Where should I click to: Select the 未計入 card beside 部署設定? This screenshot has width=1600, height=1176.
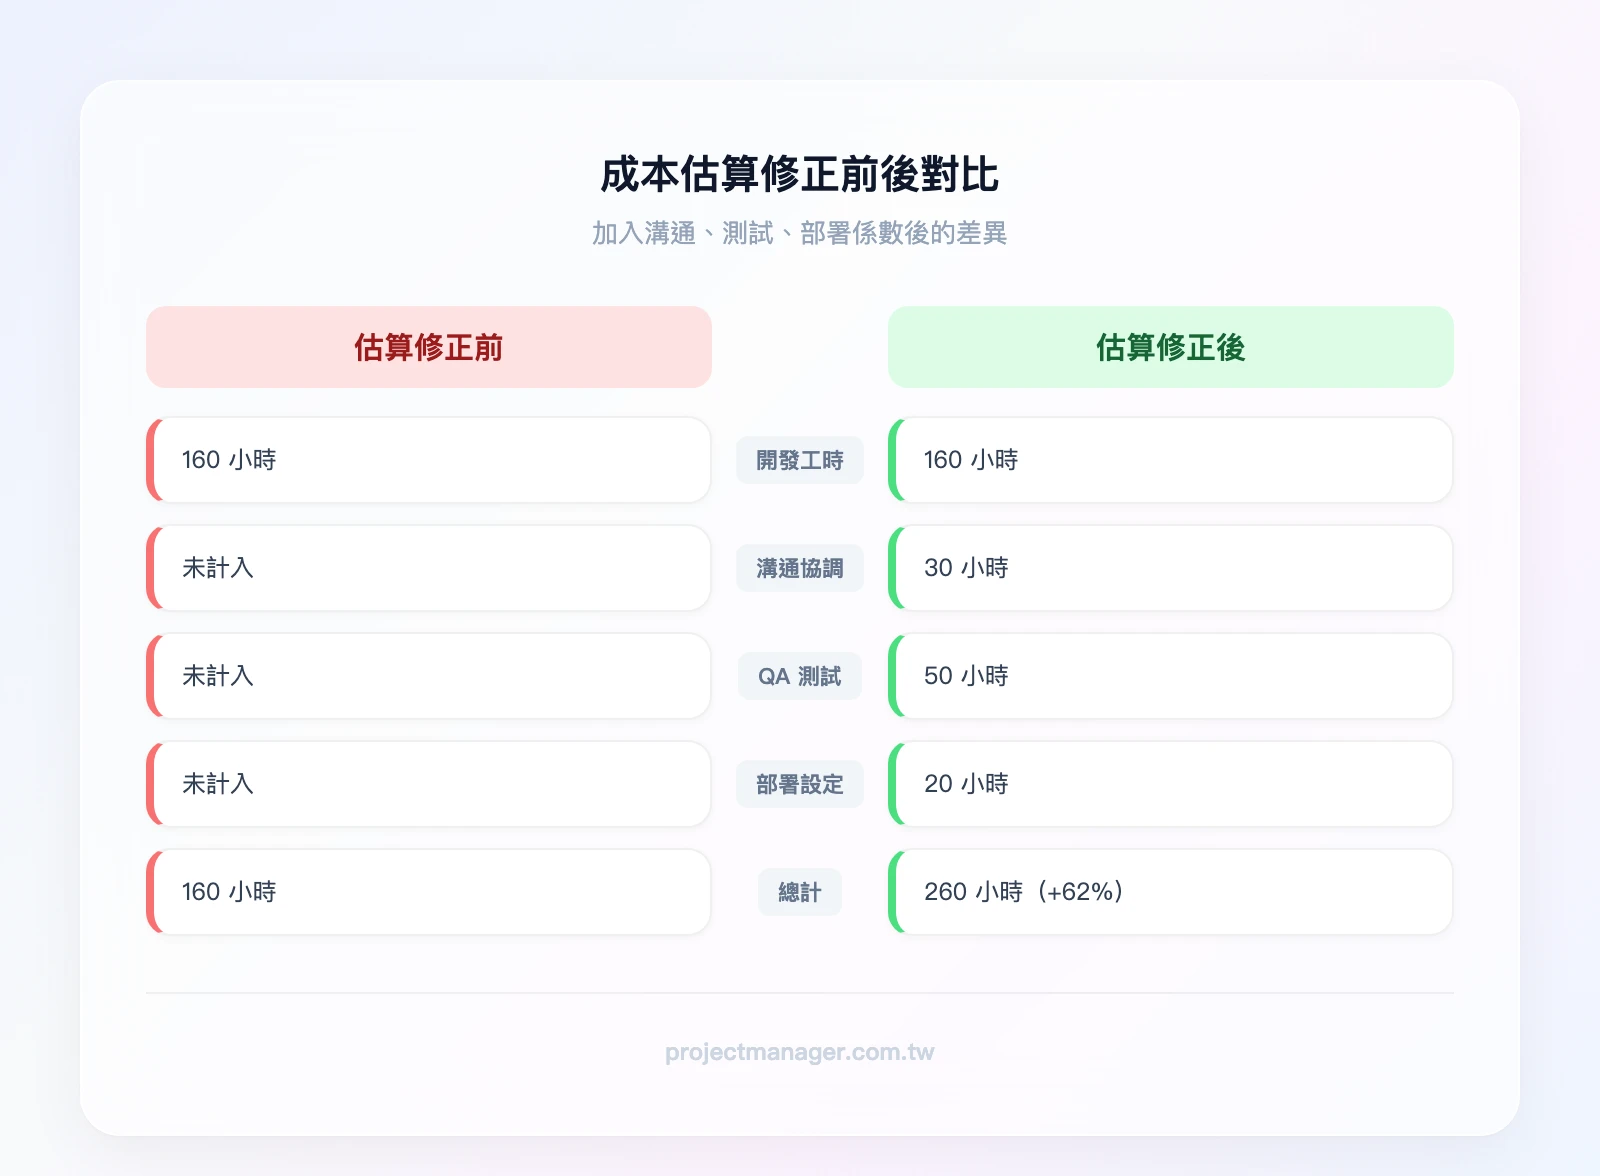point(428,784)
